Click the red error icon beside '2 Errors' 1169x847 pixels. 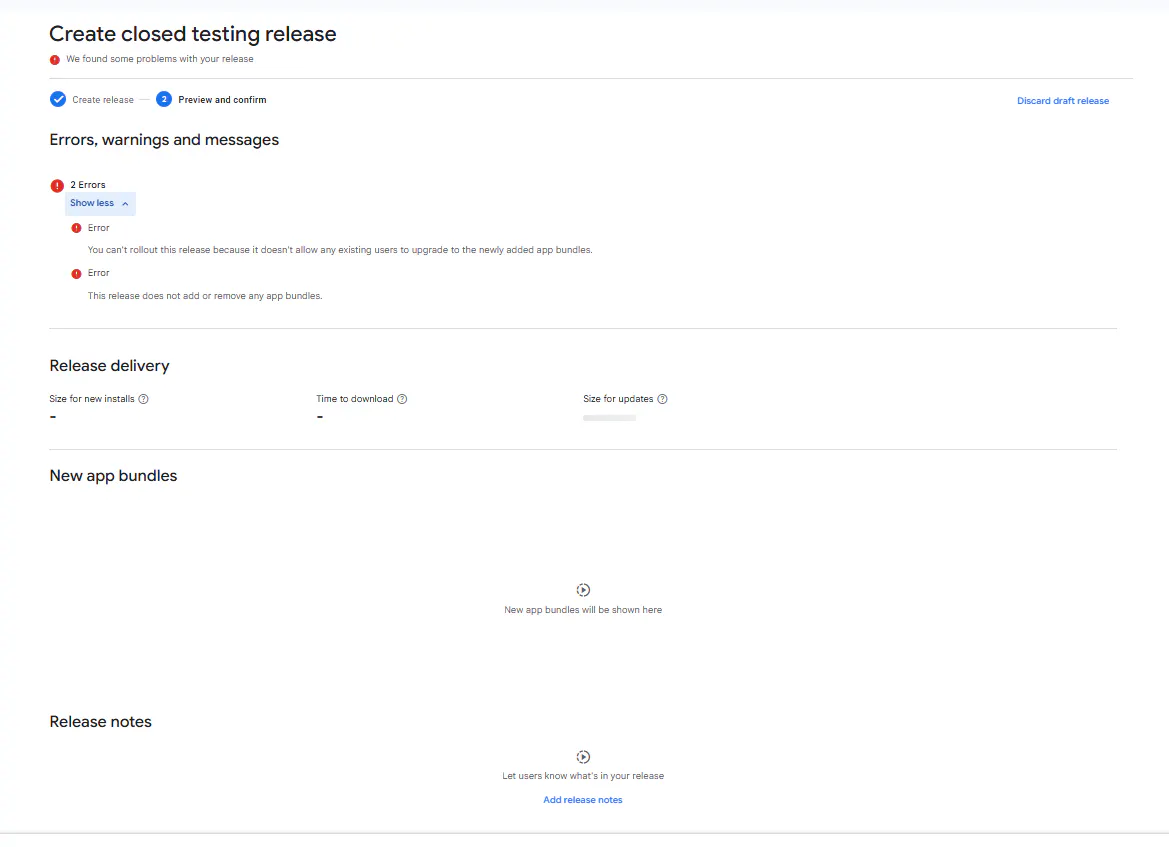57,186
